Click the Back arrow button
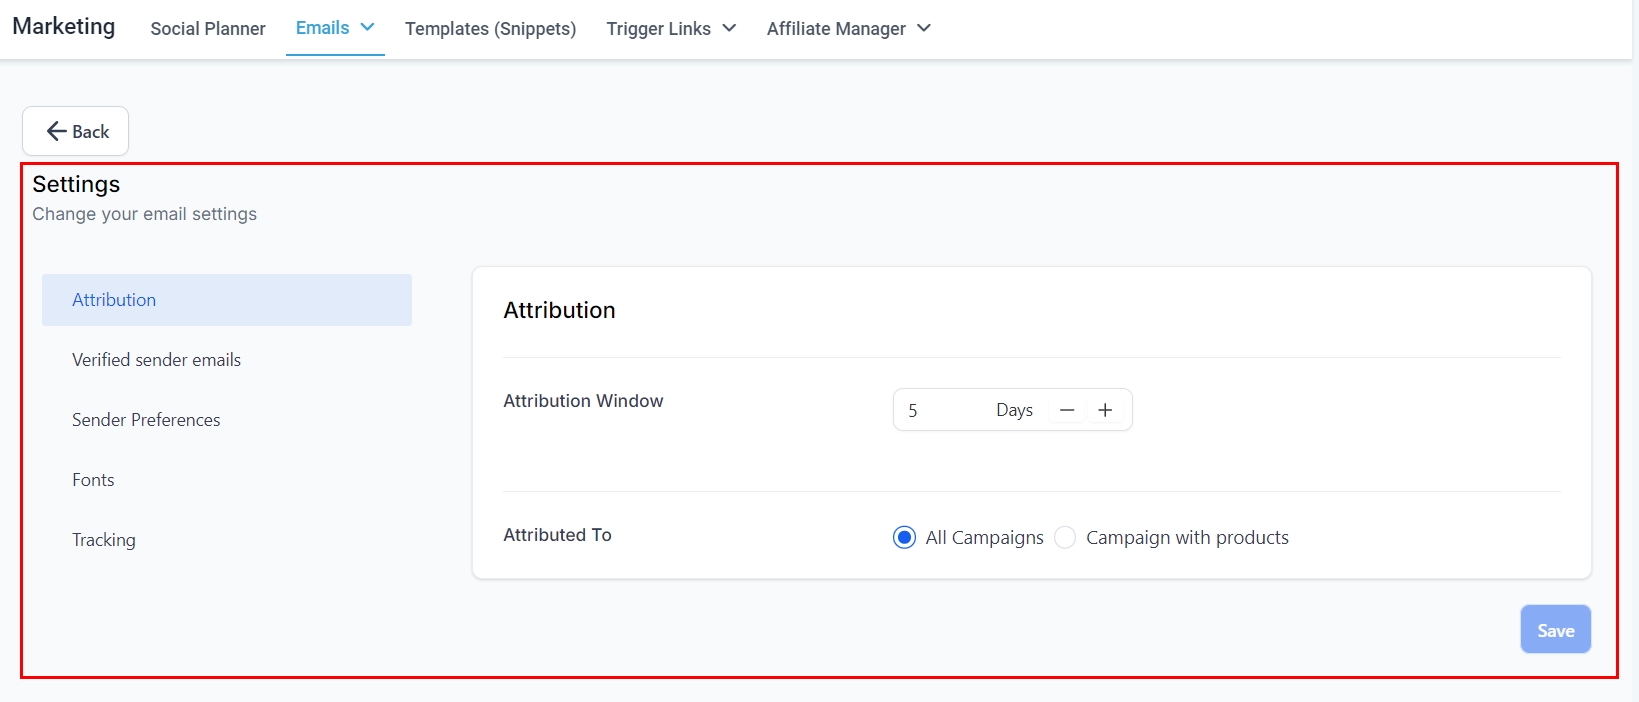 [x=76, y=131]
